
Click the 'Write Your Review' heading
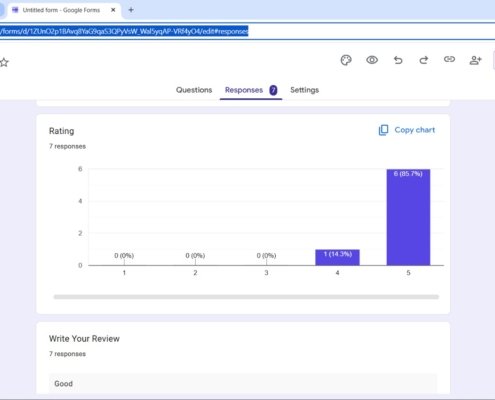[x=84, y=339]
